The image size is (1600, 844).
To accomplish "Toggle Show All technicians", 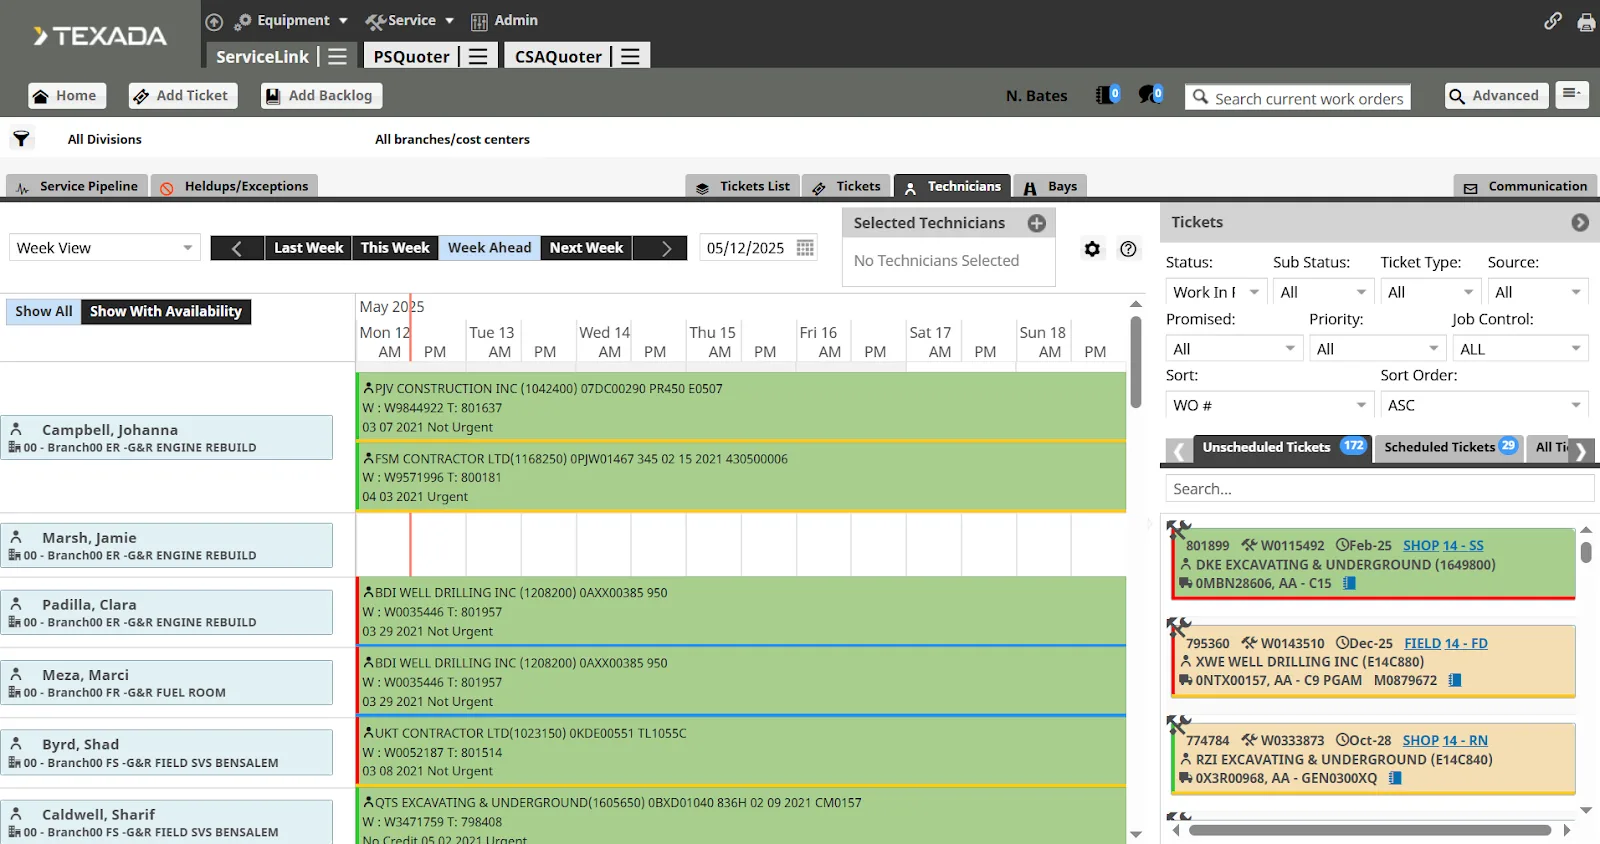I will pos(43,312).
